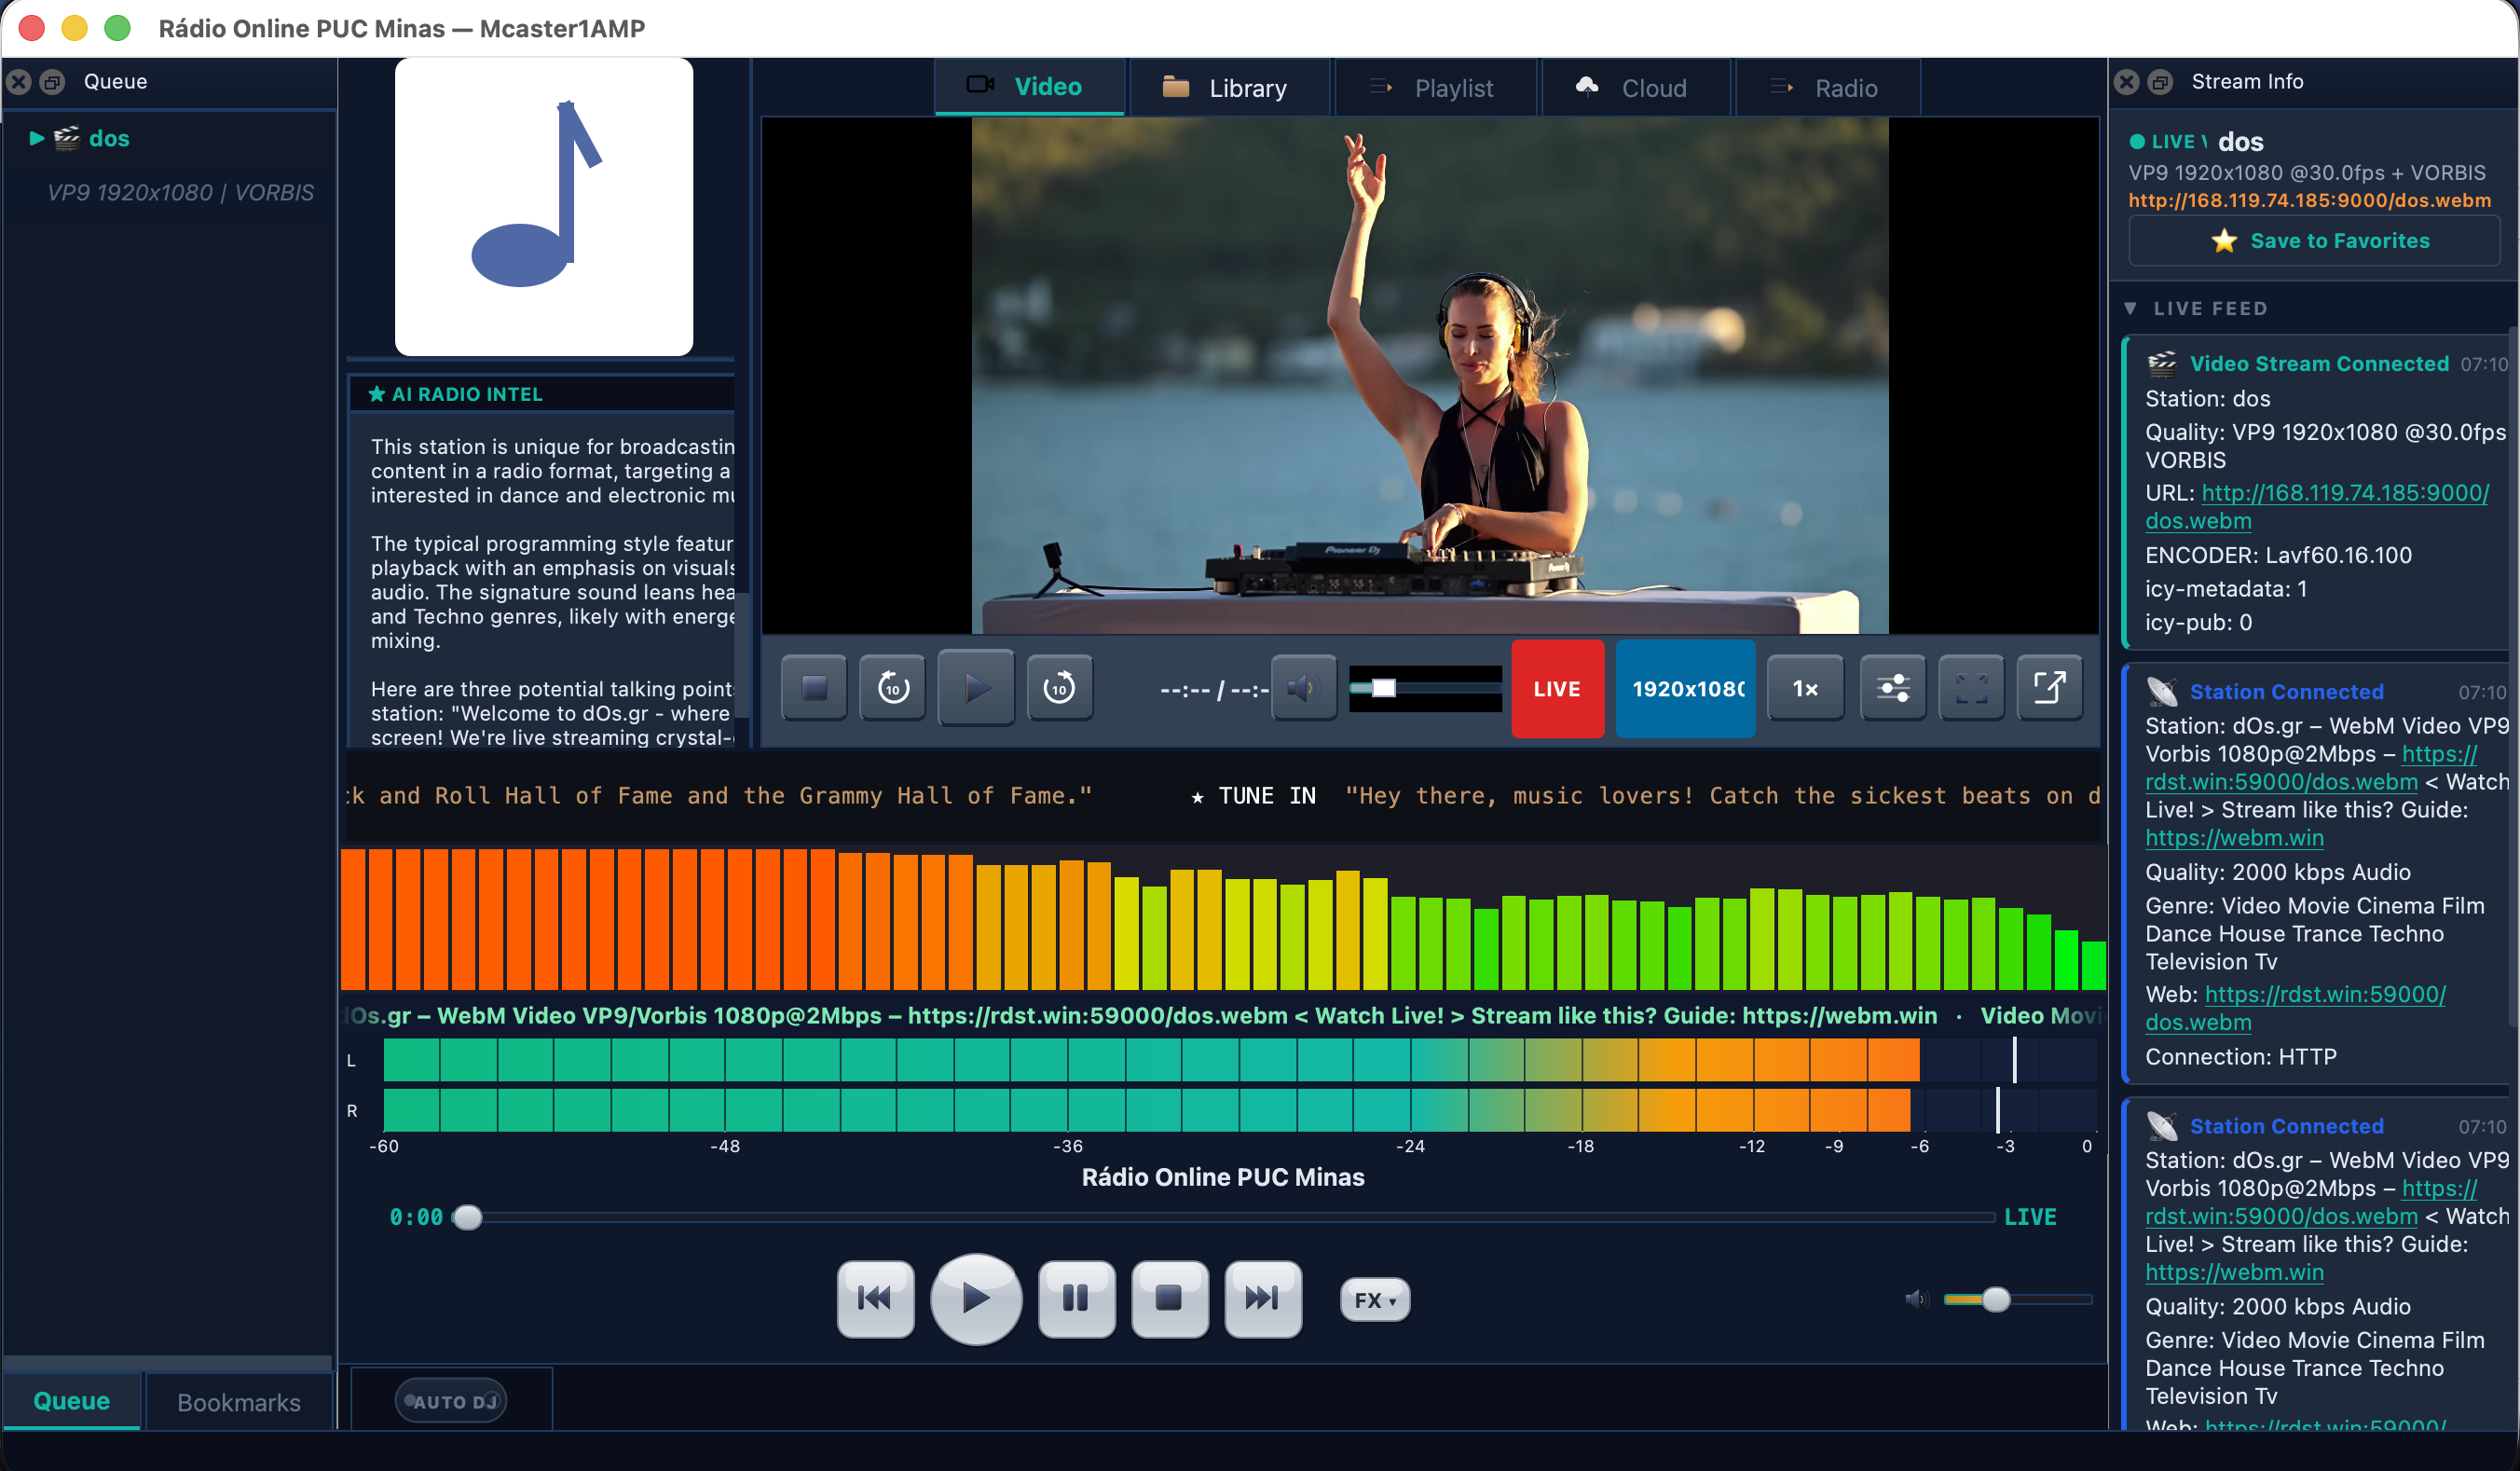This screenshot has width=2520, height=1471.
Task: Toggle AUTO DJ mode
Action: pos(450,1401)
